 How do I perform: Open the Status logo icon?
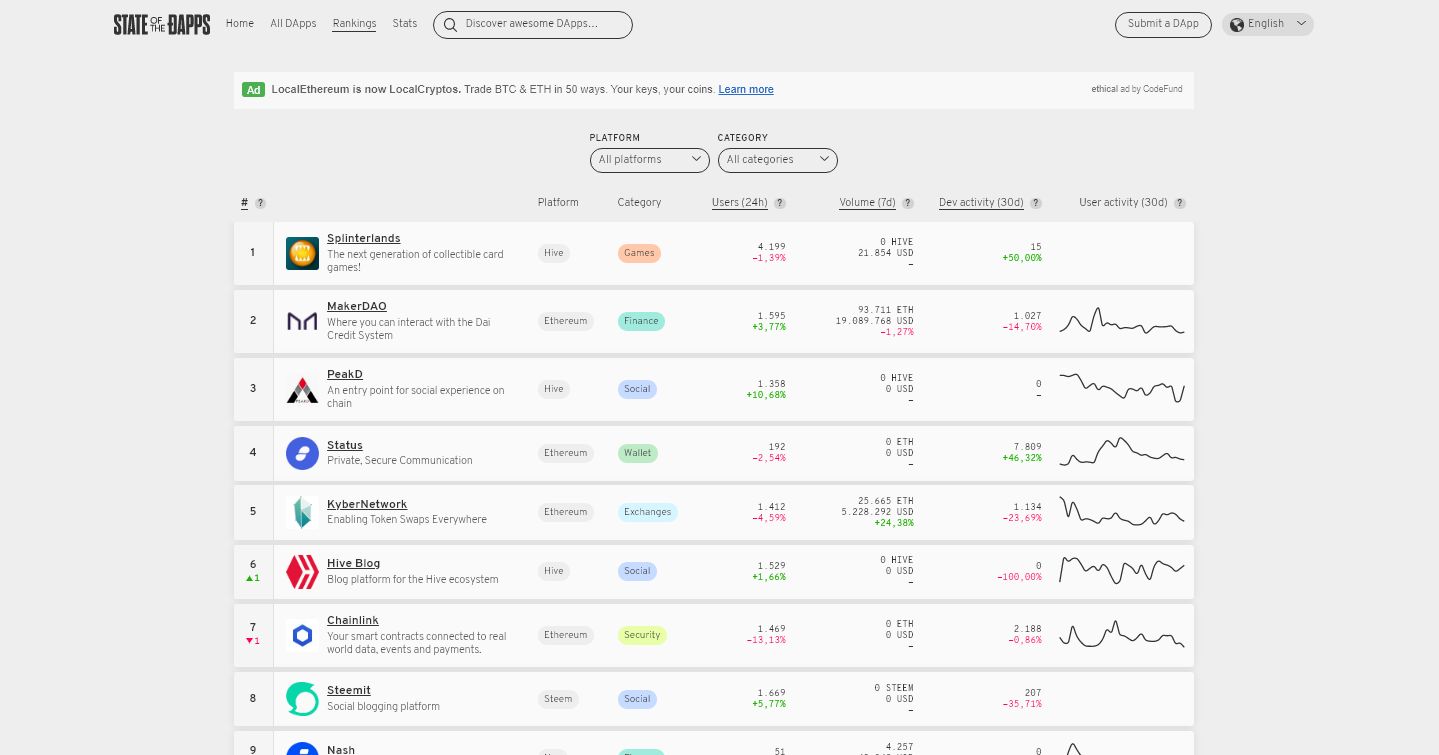pos(302,453)
